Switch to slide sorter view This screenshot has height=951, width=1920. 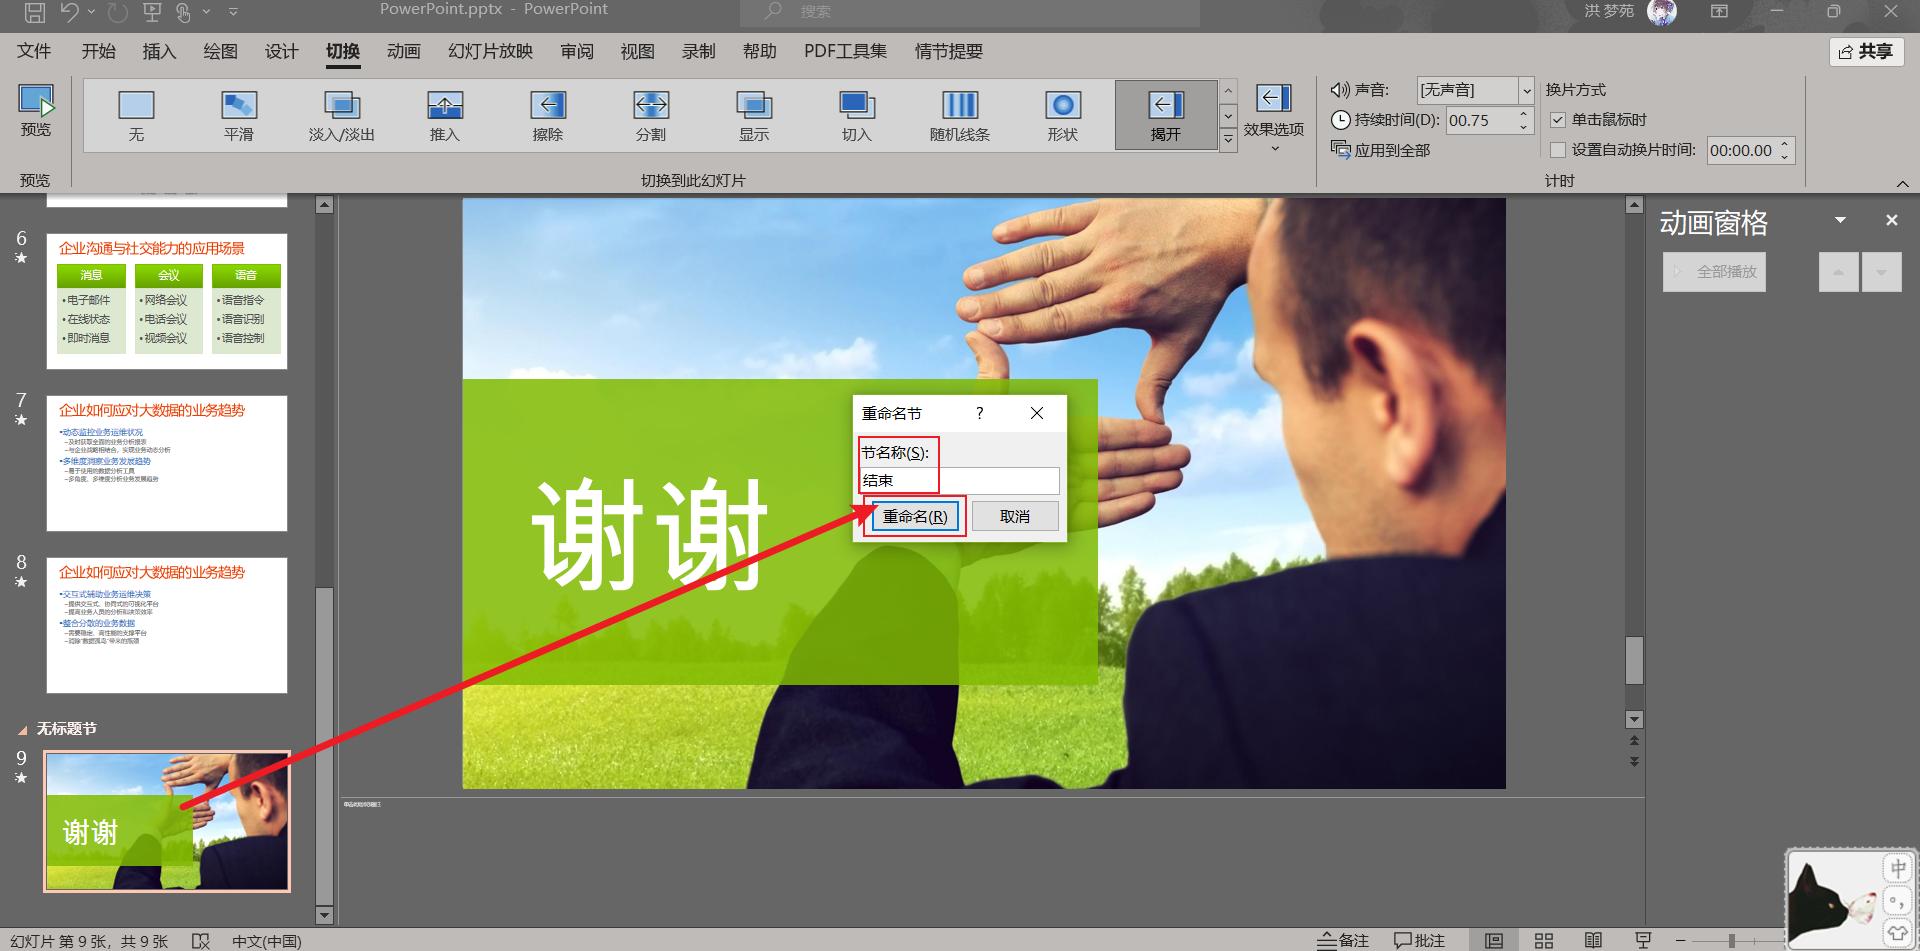pyautogui.click(x=1544, y=940)
